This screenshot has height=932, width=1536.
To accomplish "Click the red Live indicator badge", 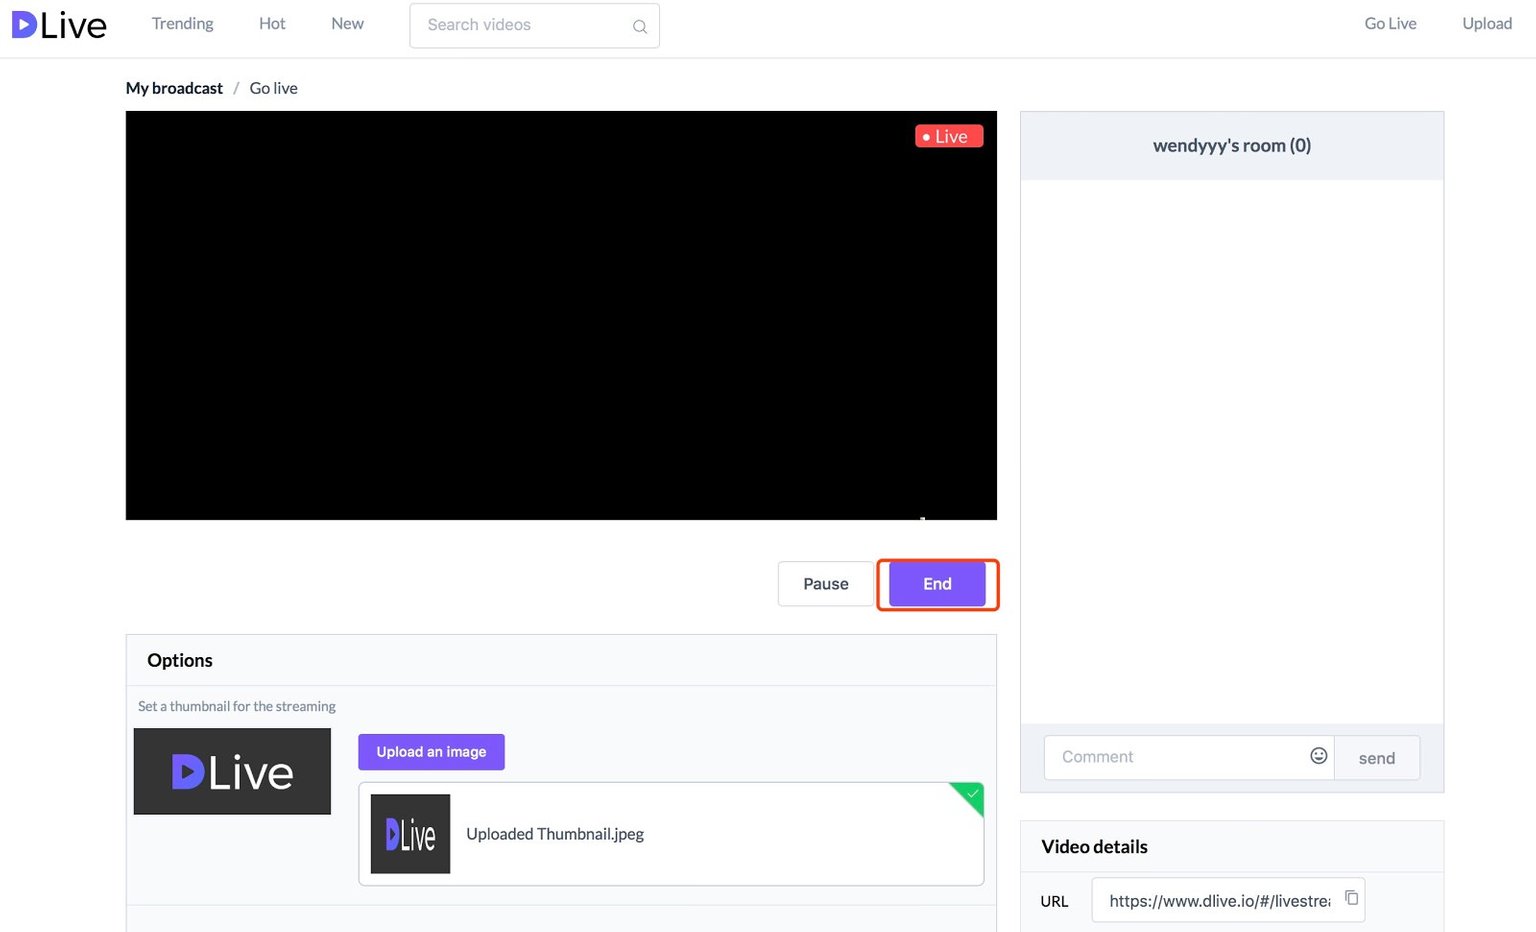I will coord(948,136).
